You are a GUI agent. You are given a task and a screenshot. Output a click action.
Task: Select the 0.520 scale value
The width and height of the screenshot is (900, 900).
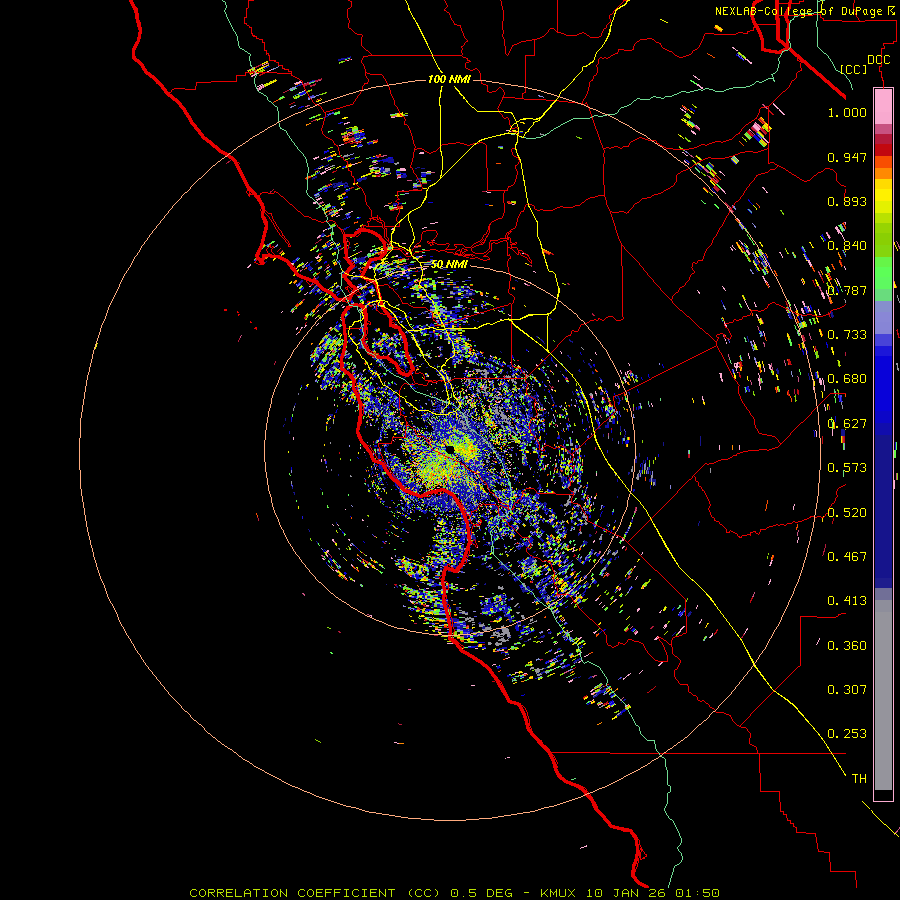click(x=847, y=513)
